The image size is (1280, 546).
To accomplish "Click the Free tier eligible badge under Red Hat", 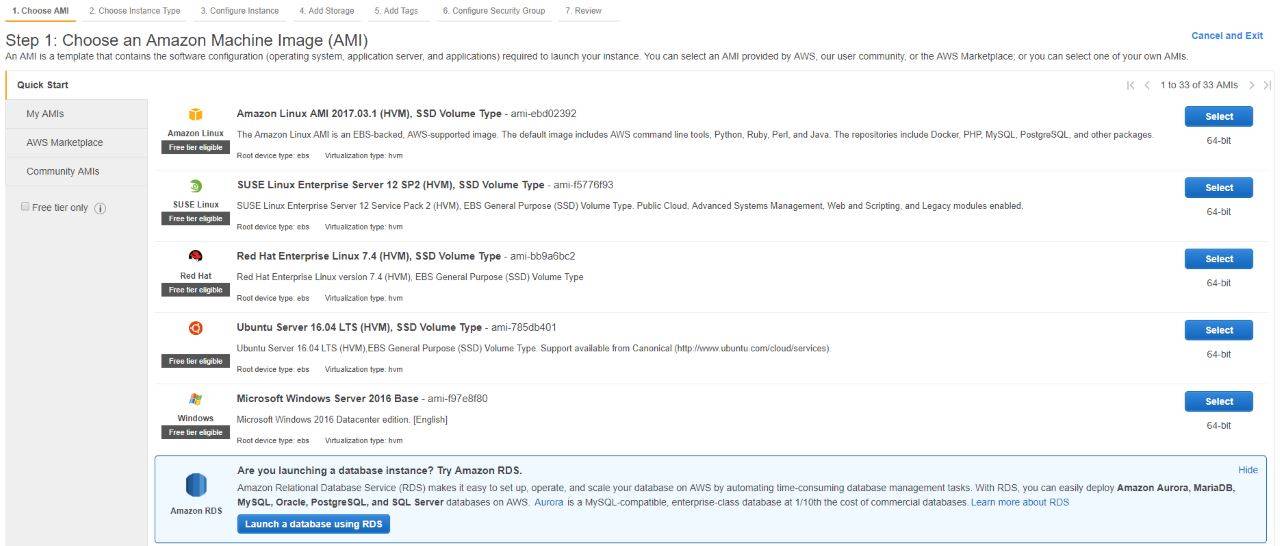I will [196, 290].
